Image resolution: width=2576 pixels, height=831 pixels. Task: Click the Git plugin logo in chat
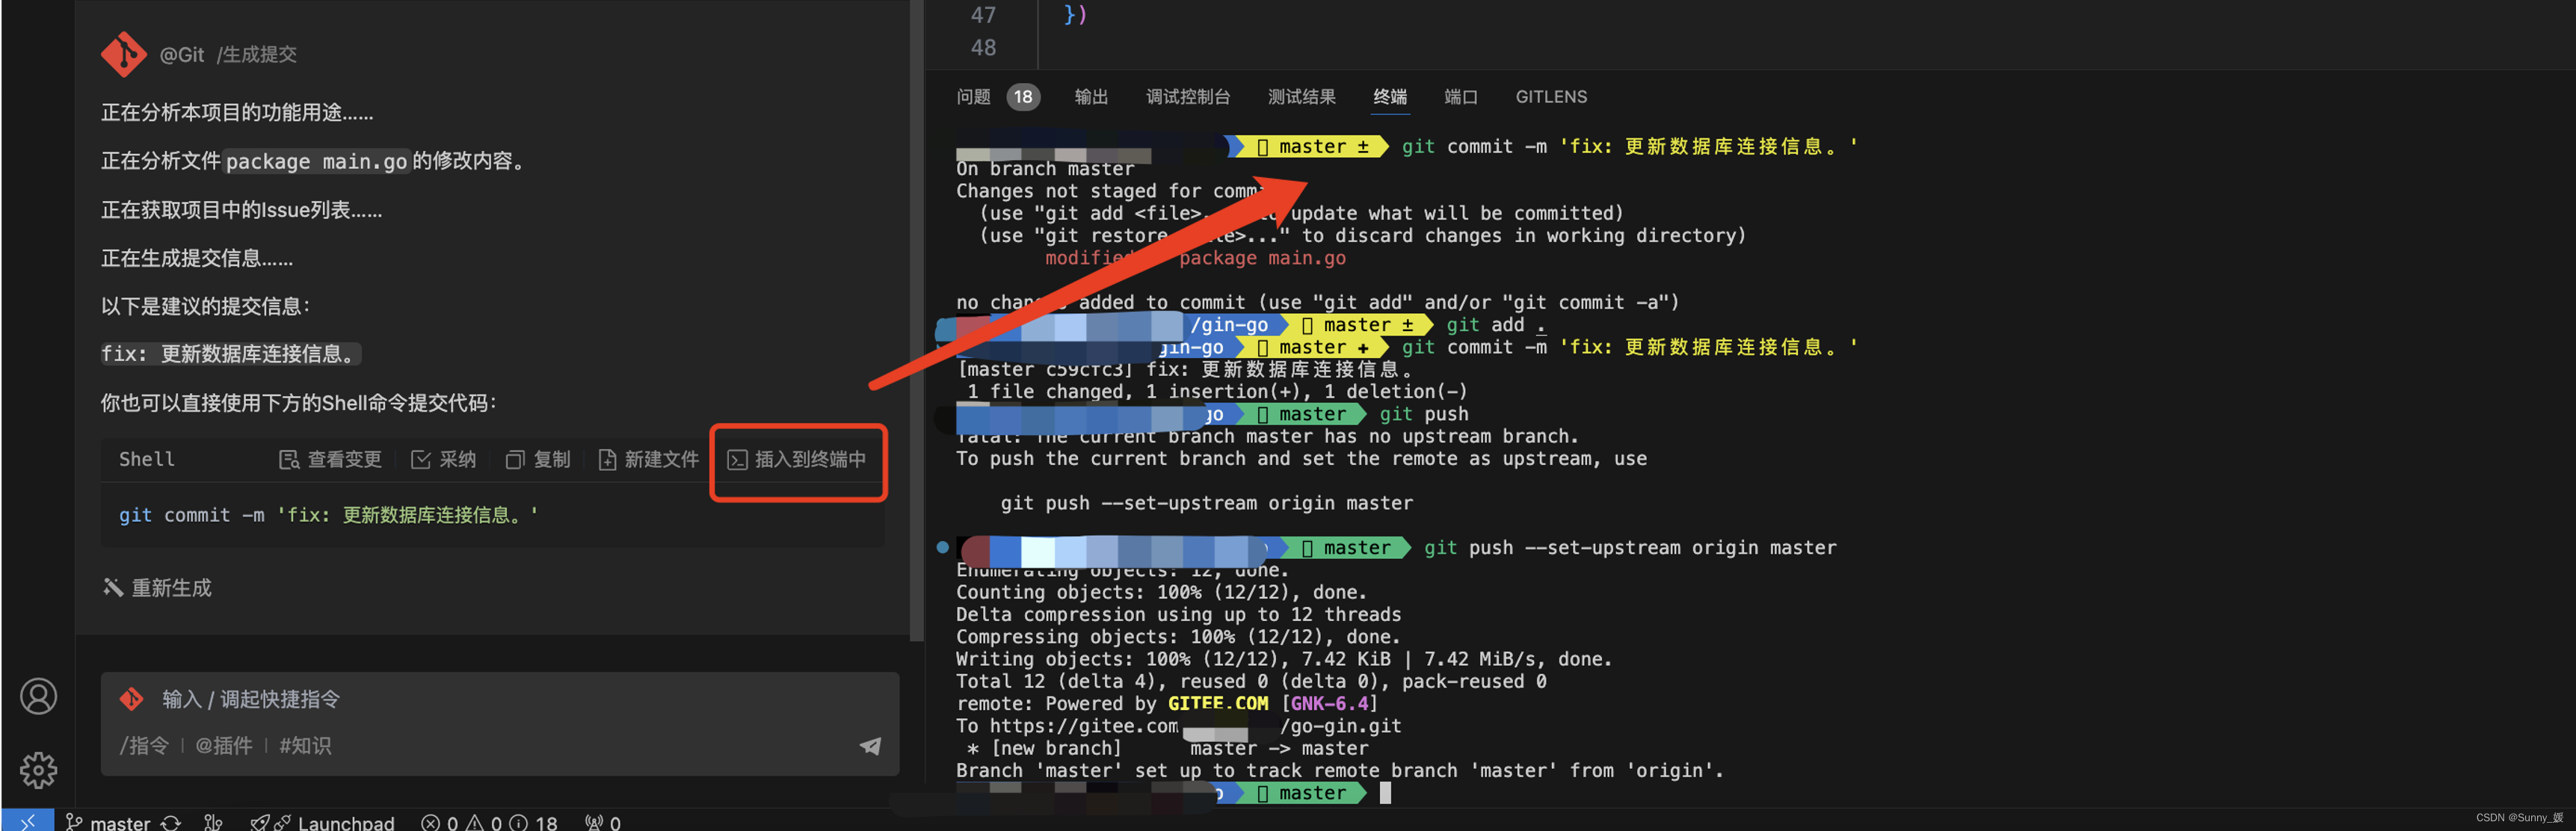click(x=124, y=54)
